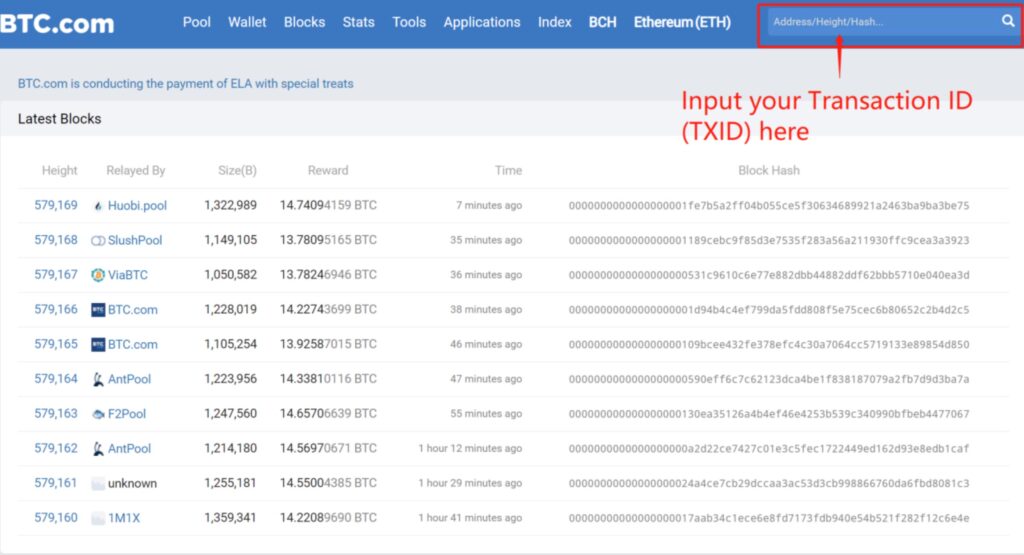Open block height 579,169

click(56, 205)
